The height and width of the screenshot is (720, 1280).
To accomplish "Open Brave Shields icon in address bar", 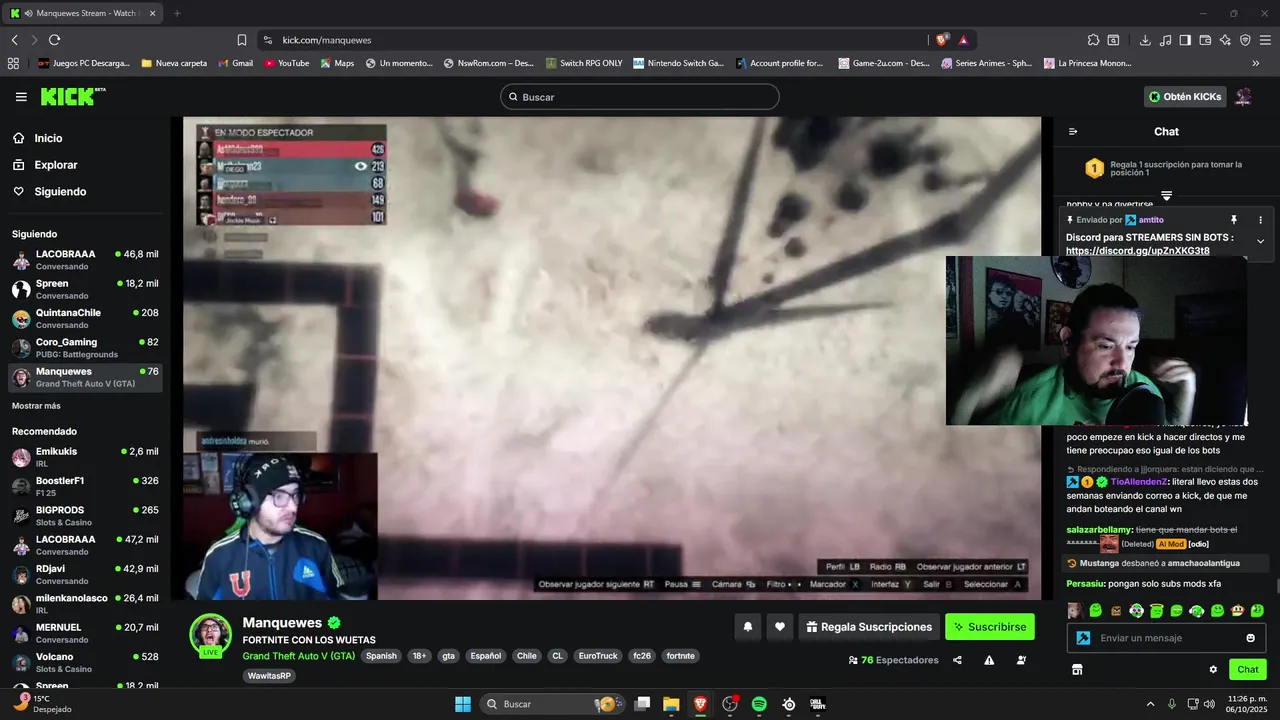I will click(x=942, y=40).
